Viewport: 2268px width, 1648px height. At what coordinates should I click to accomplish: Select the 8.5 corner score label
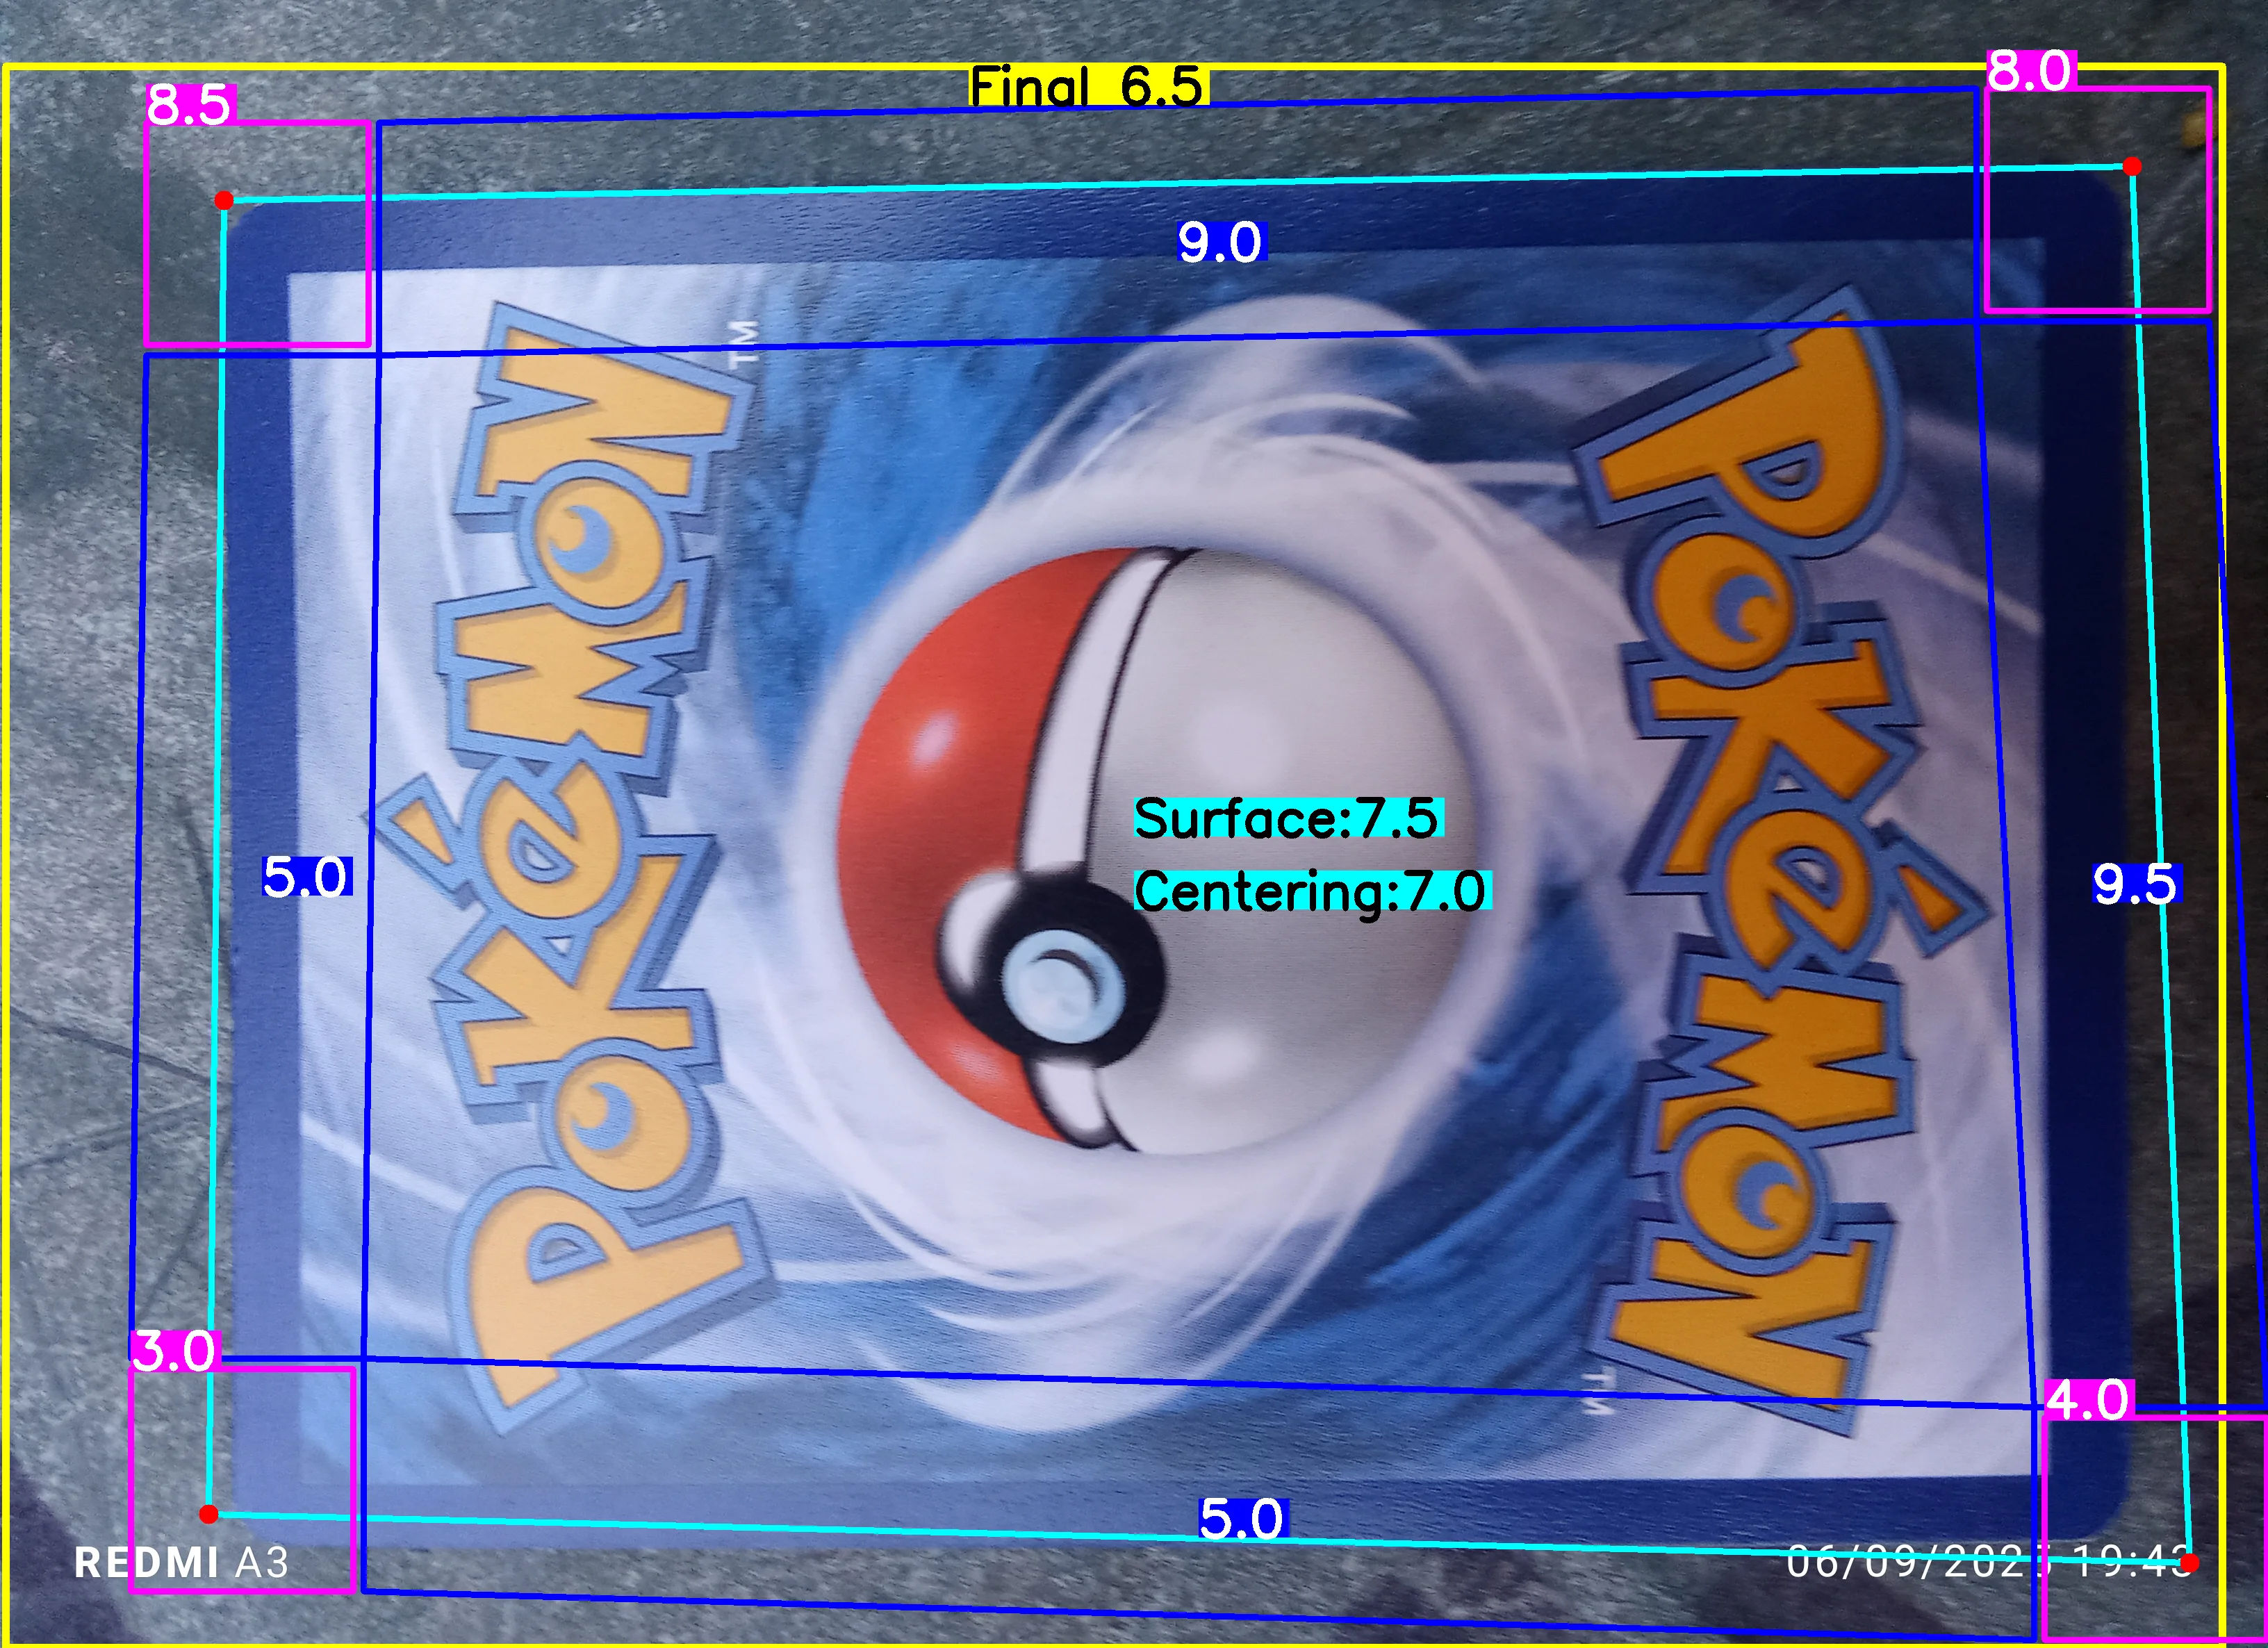pyautogui.click(x=190, y=104)
